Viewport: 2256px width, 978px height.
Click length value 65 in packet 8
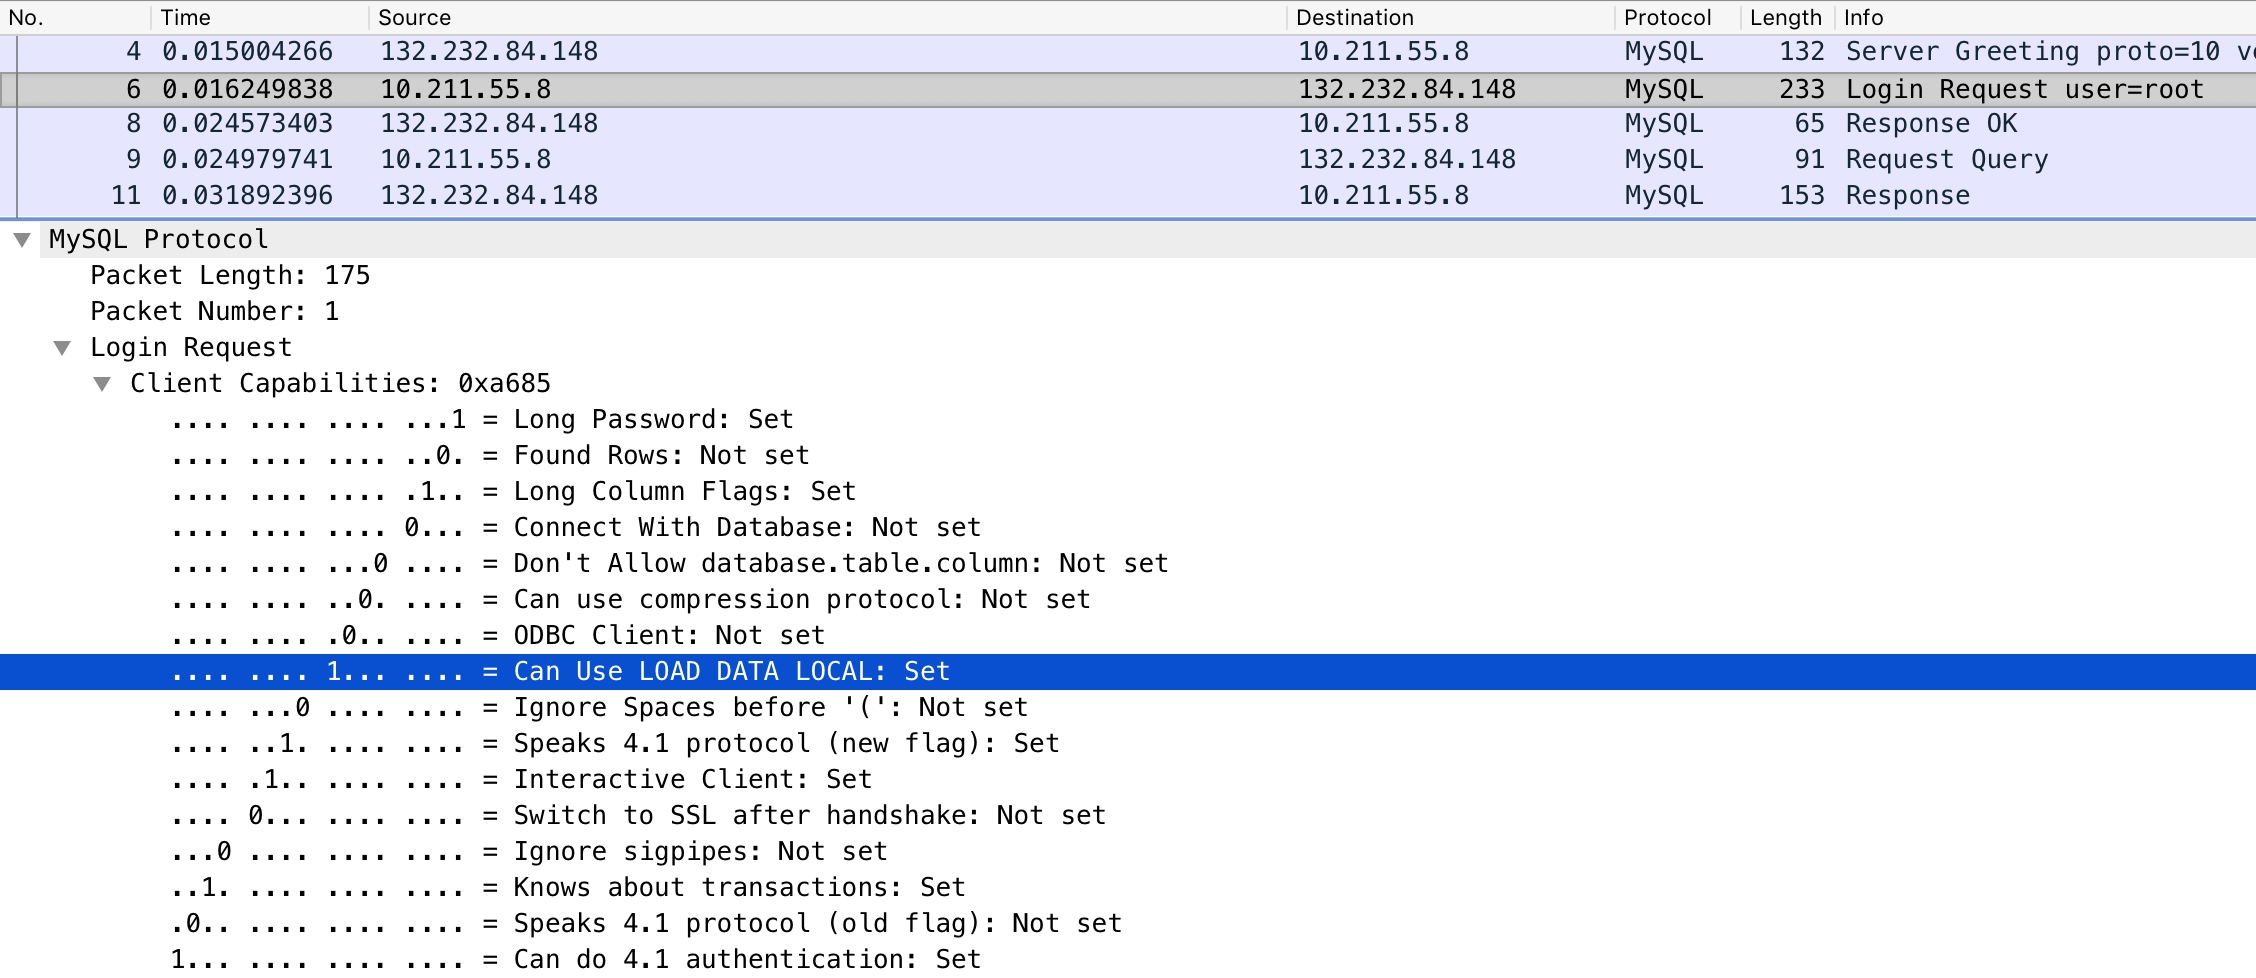tap(1810, 124)
